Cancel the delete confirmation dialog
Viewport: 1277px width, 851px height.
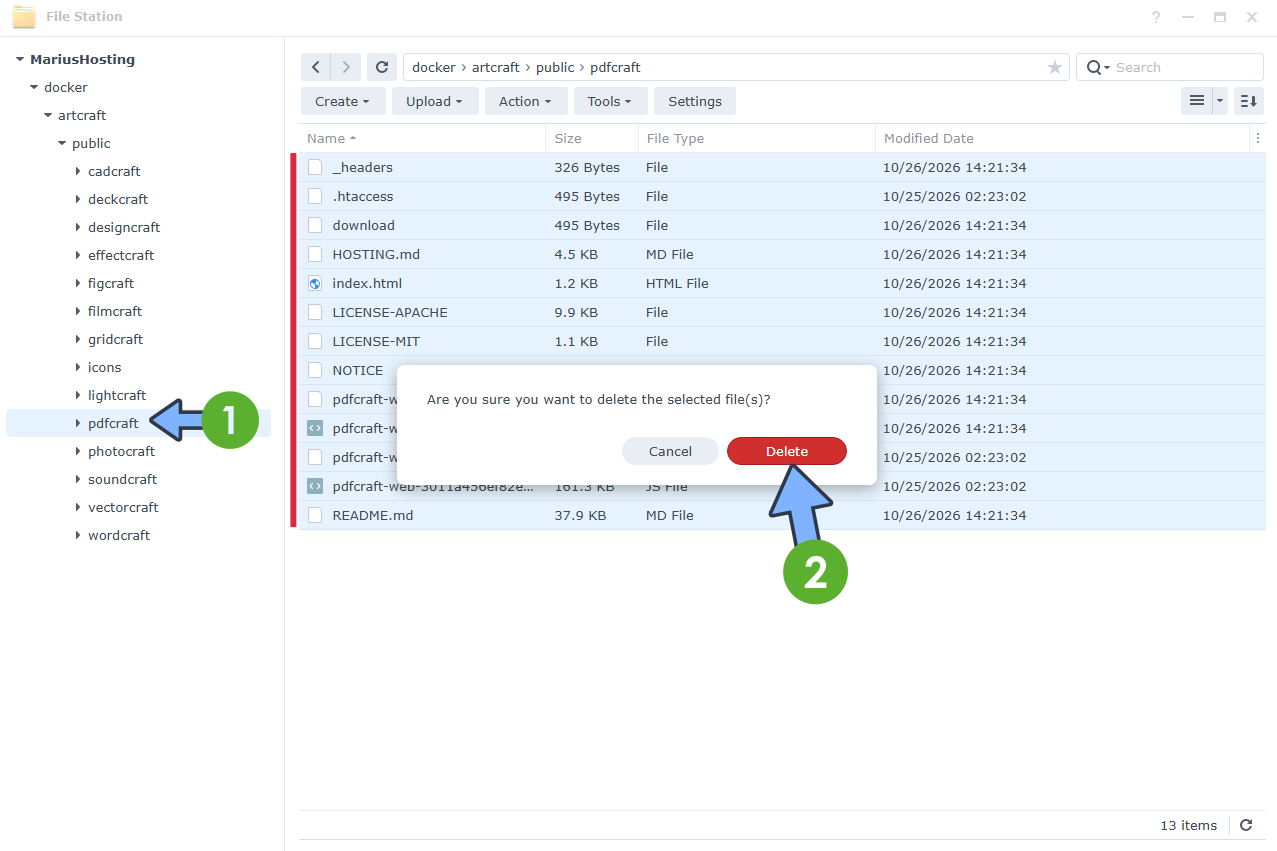tap(670, 451)
